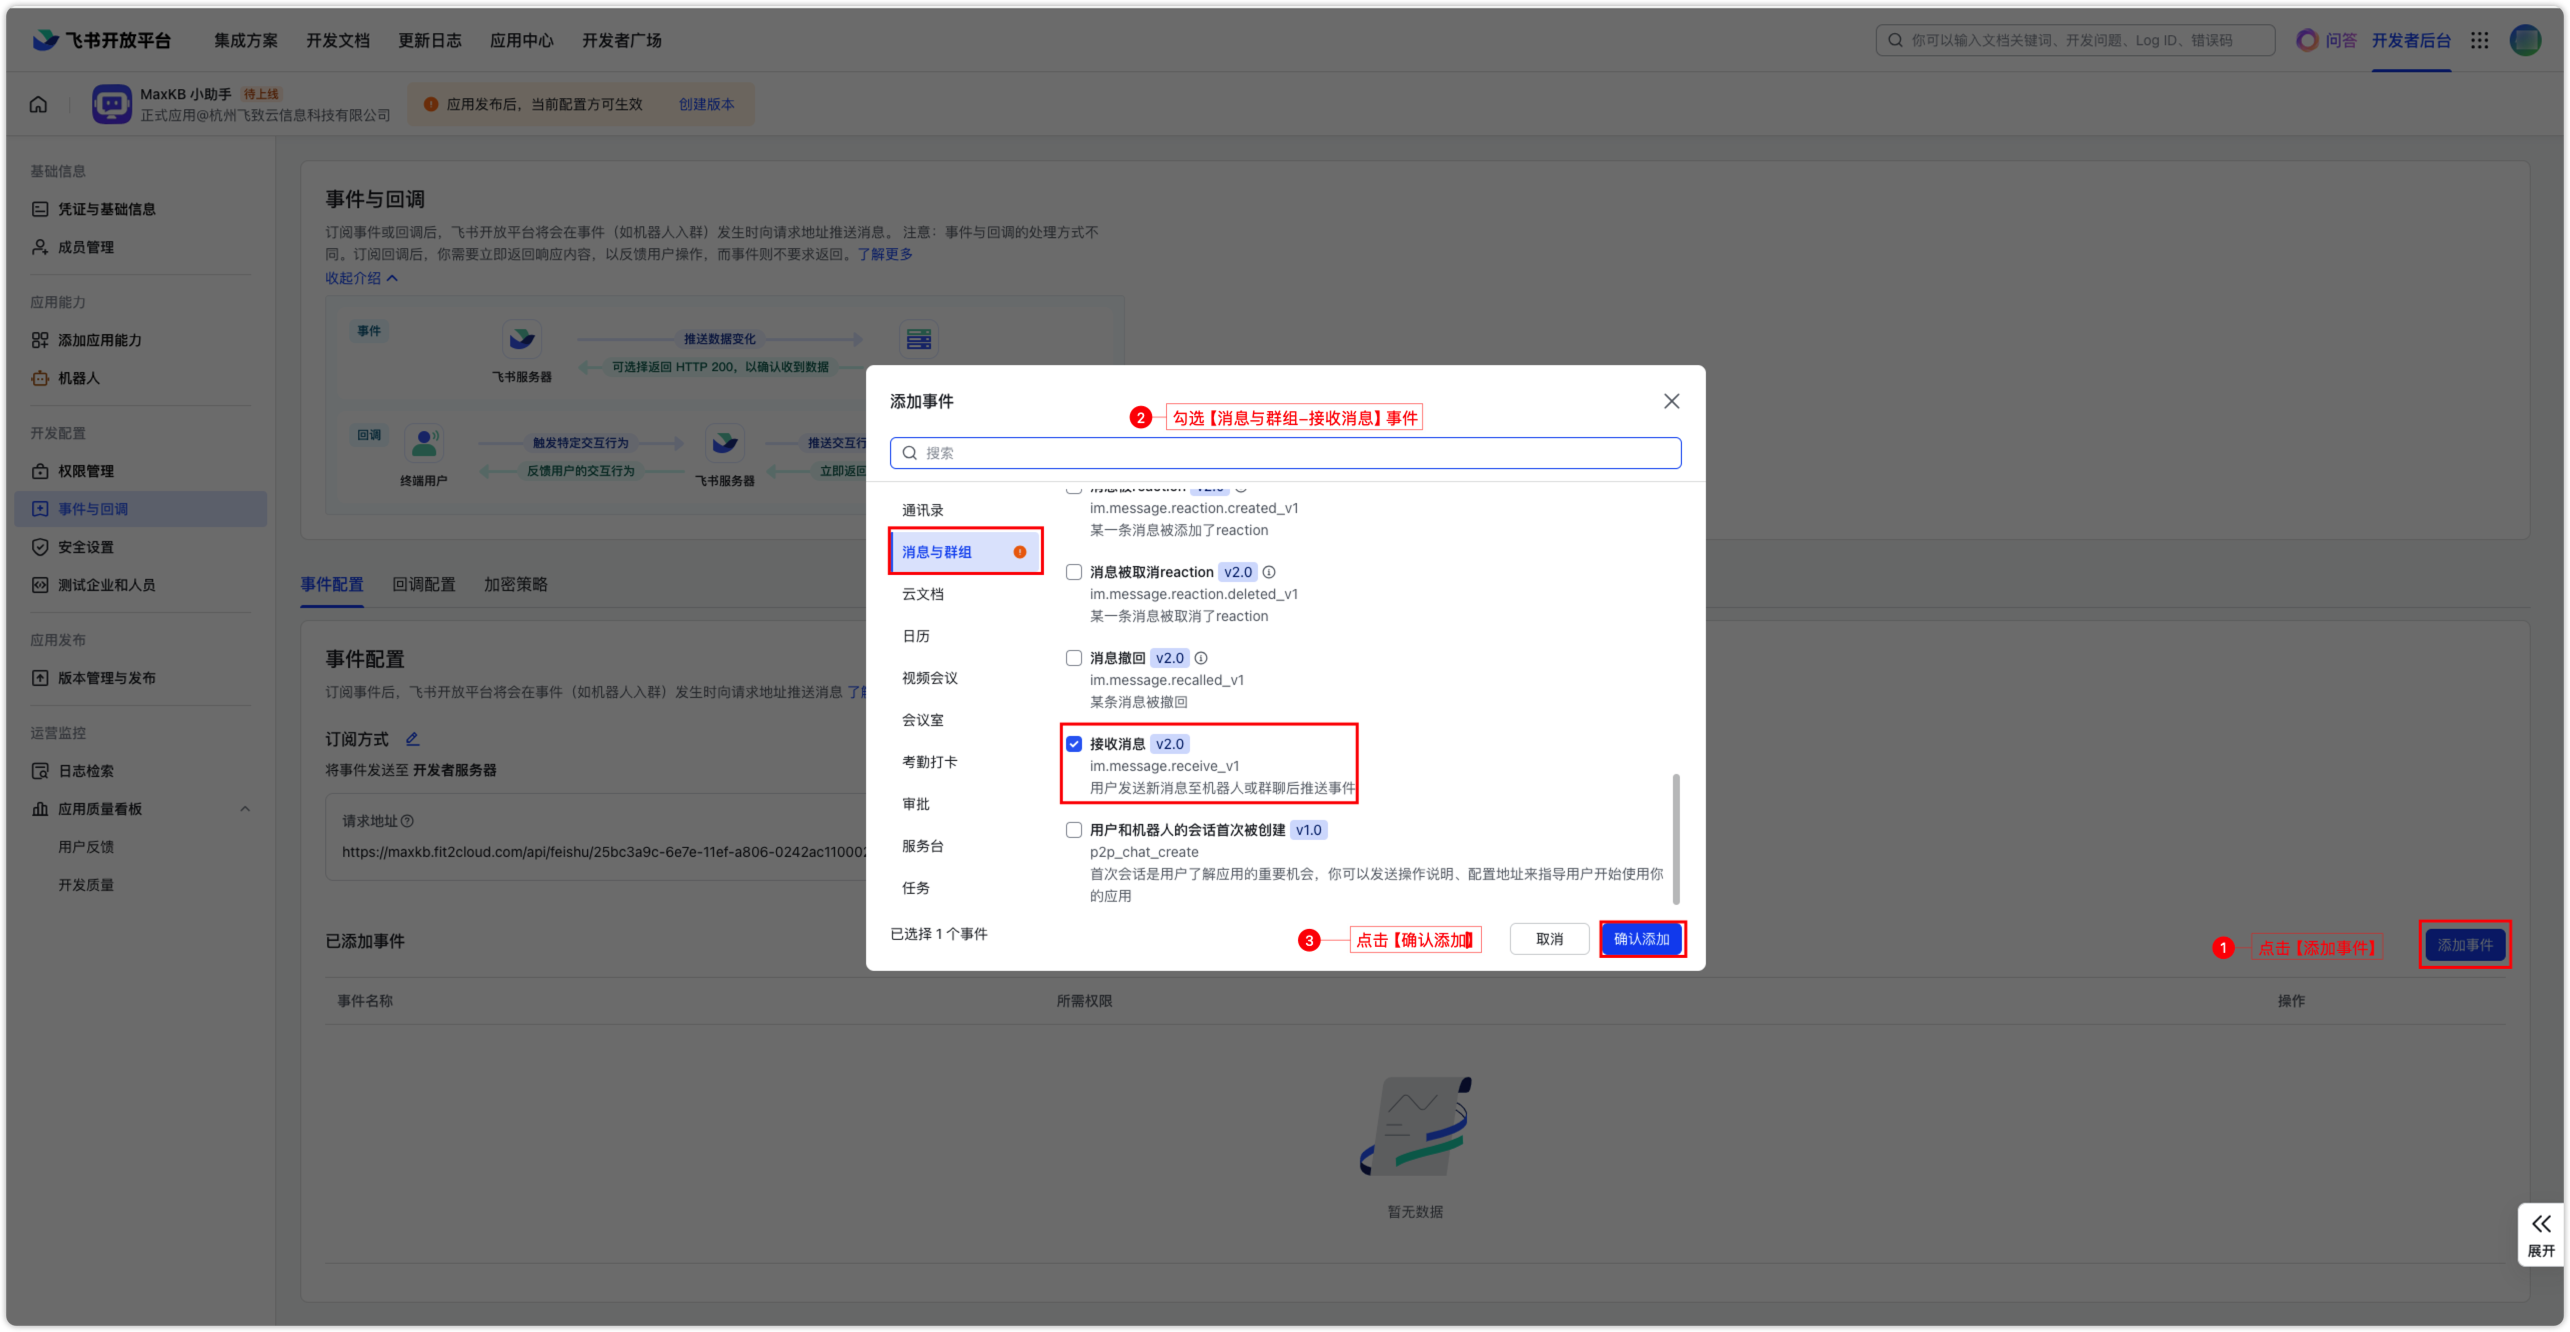Click the 搜索 field in dialog
2570x1332 pixels.
(x=1285, y=453)
